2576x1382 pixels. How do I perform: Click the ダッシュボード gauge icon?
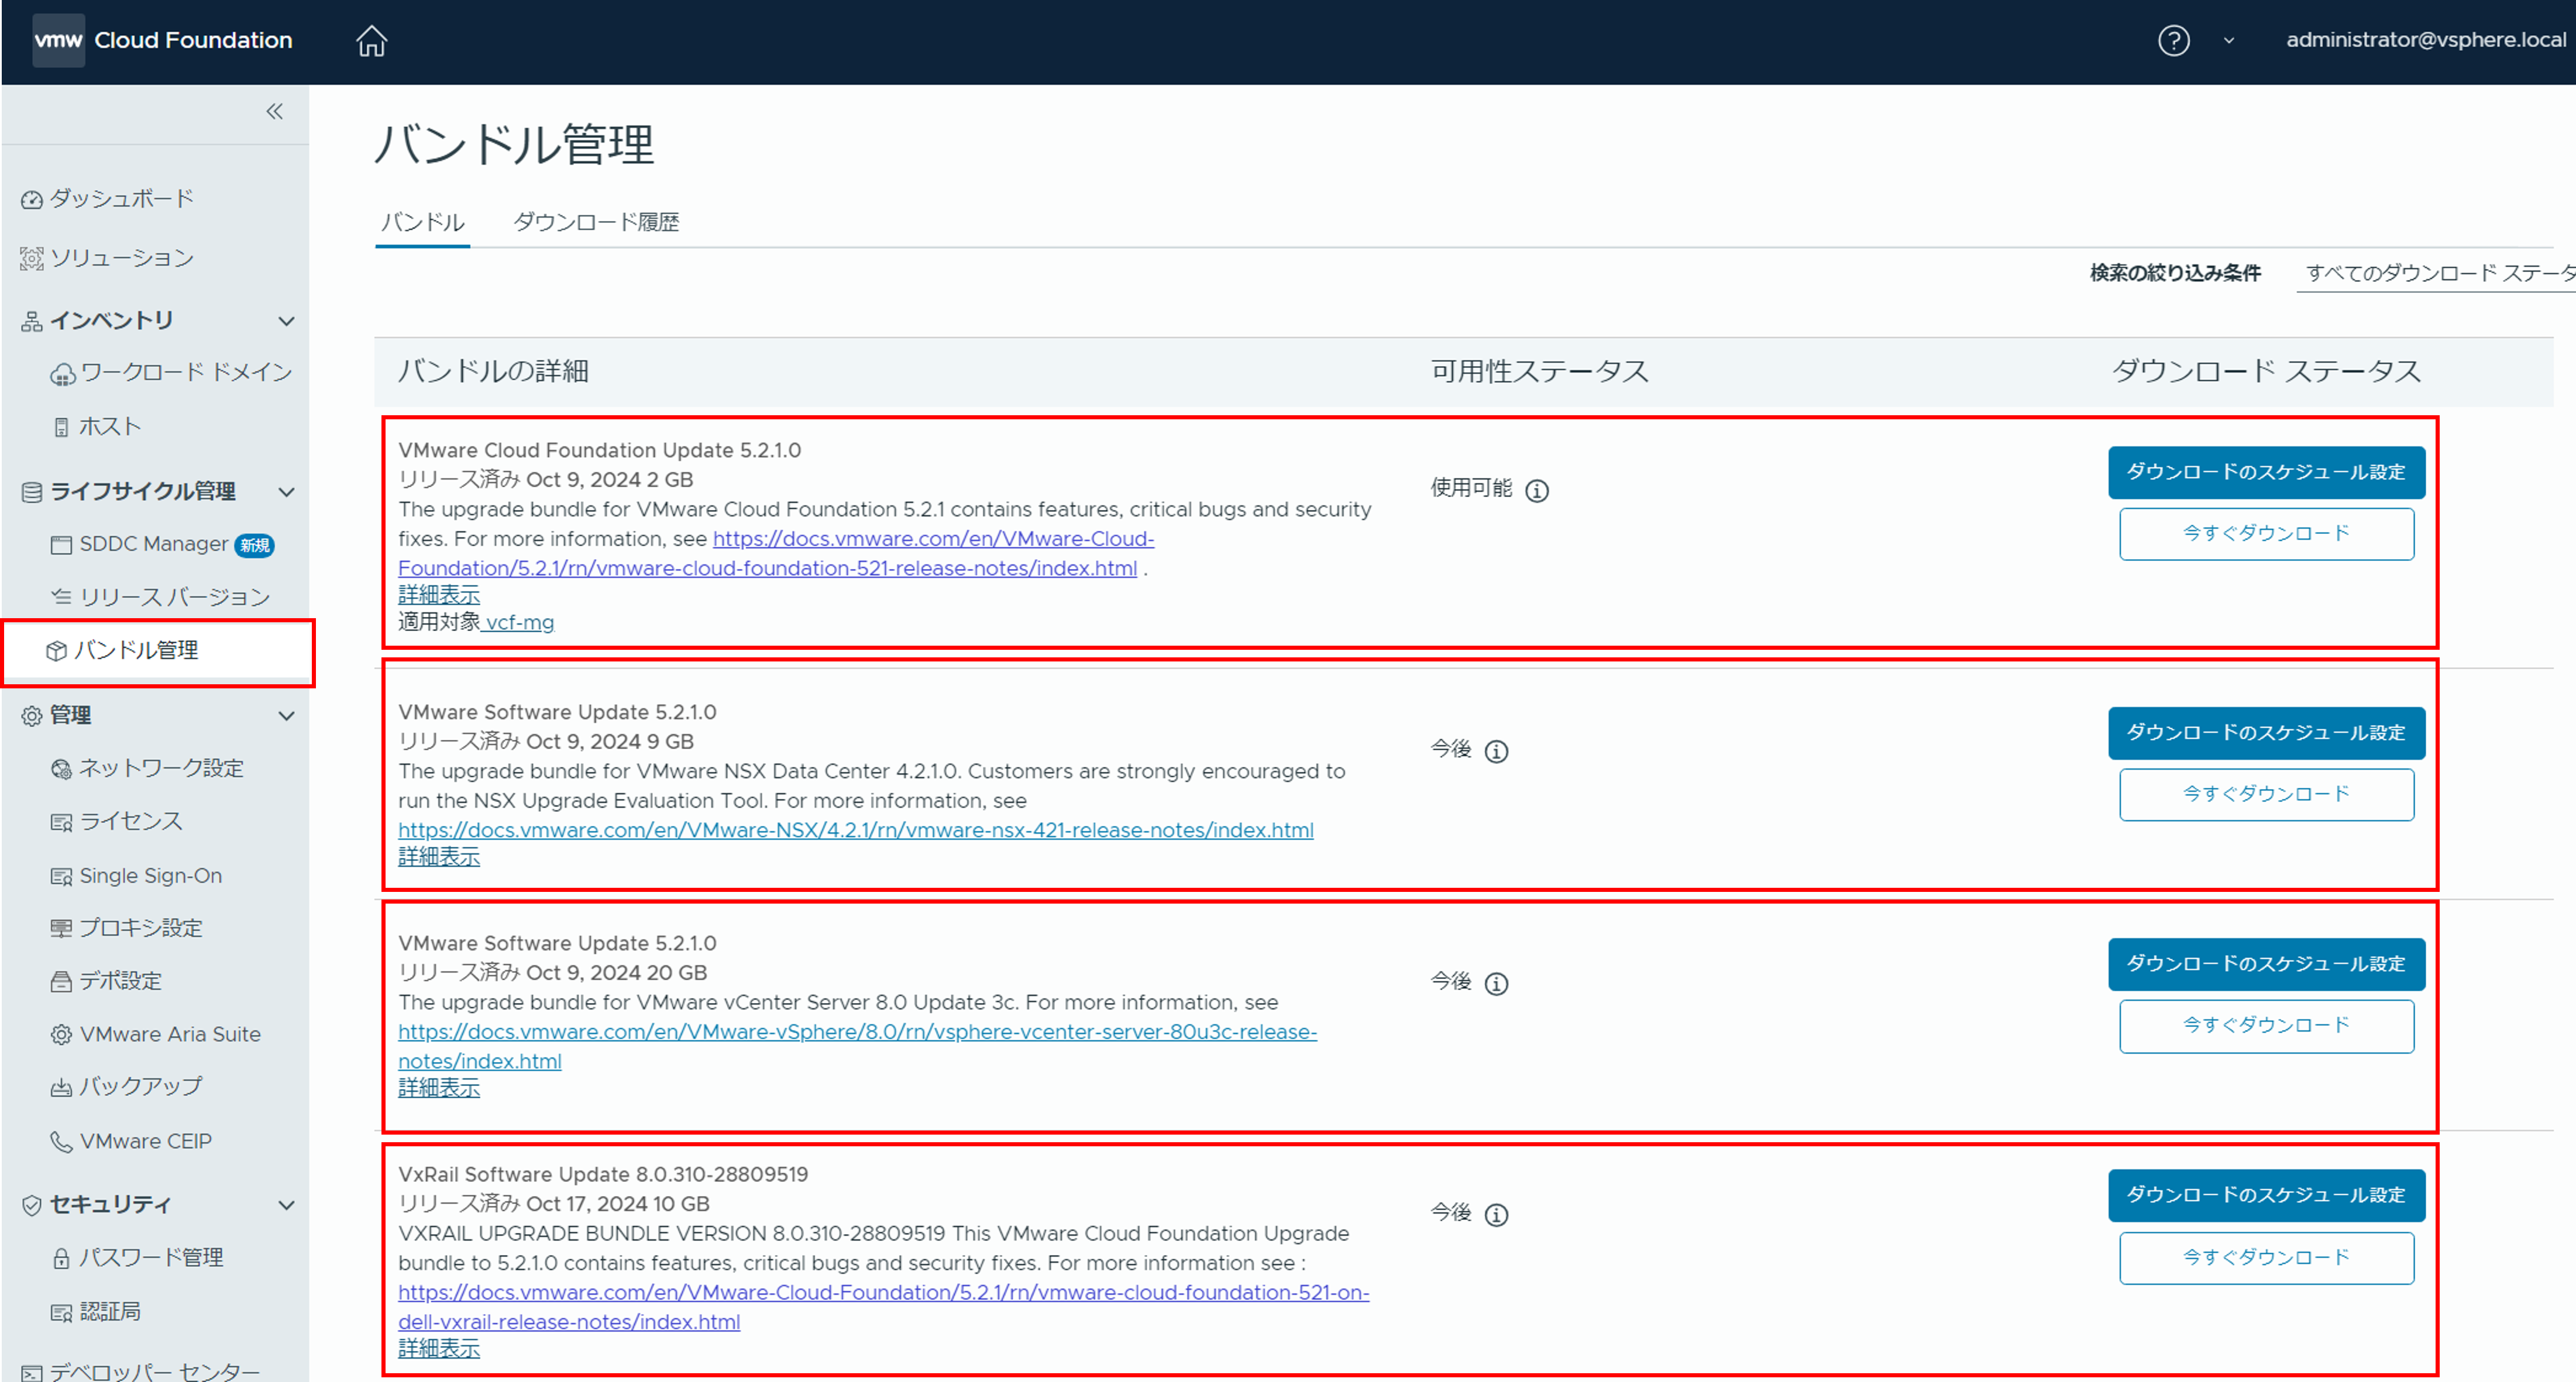pos(32,200)
